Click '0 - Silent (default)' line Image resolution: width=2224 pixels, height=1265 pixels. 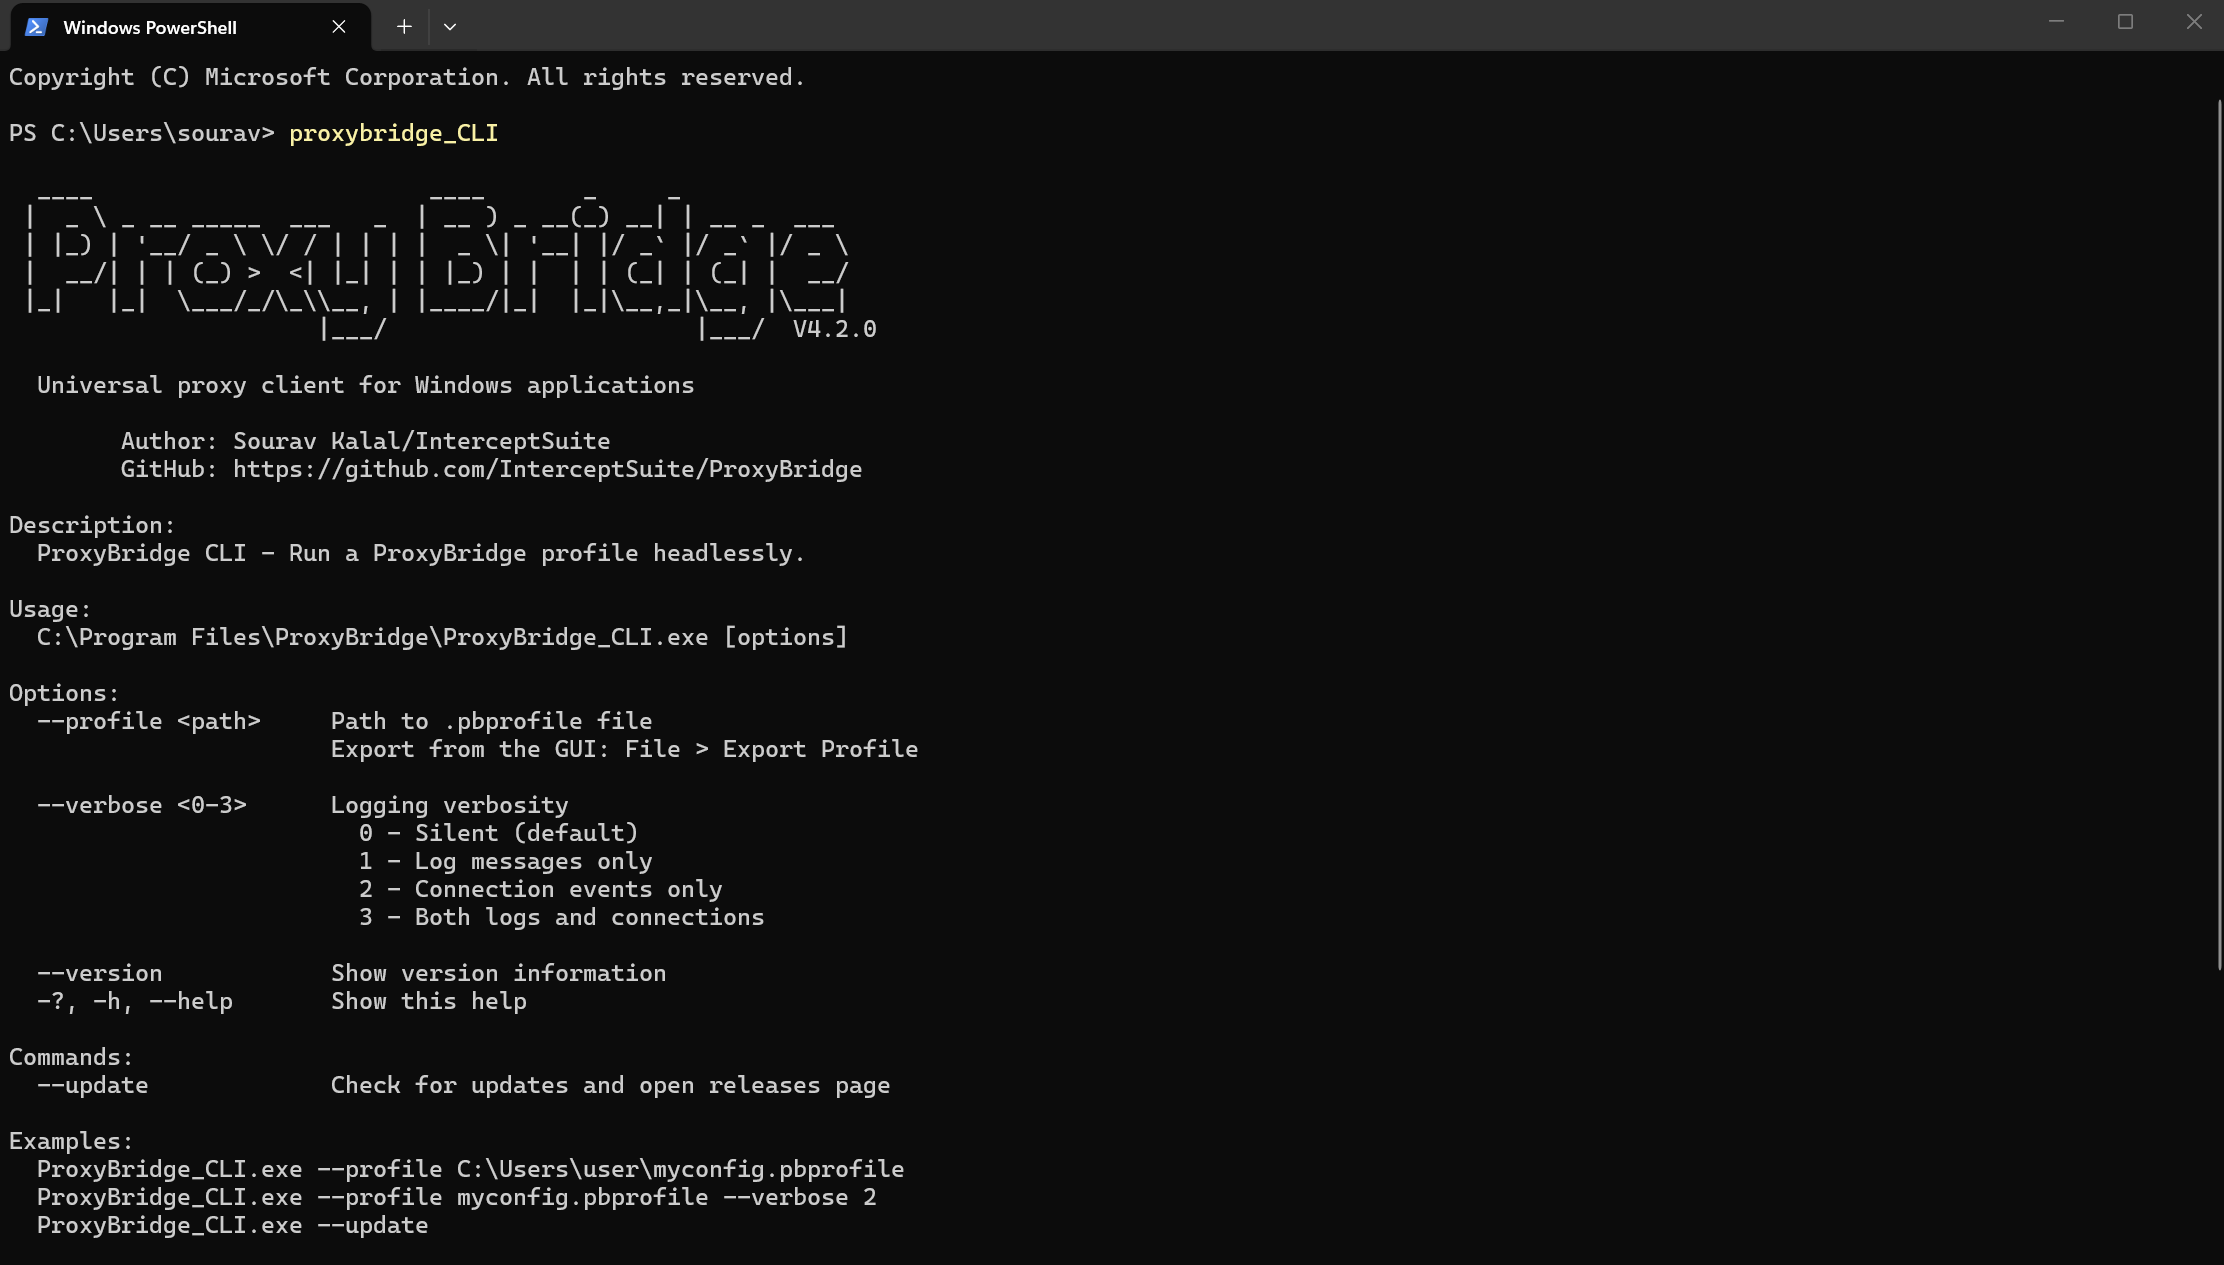[x=498, y=833]
